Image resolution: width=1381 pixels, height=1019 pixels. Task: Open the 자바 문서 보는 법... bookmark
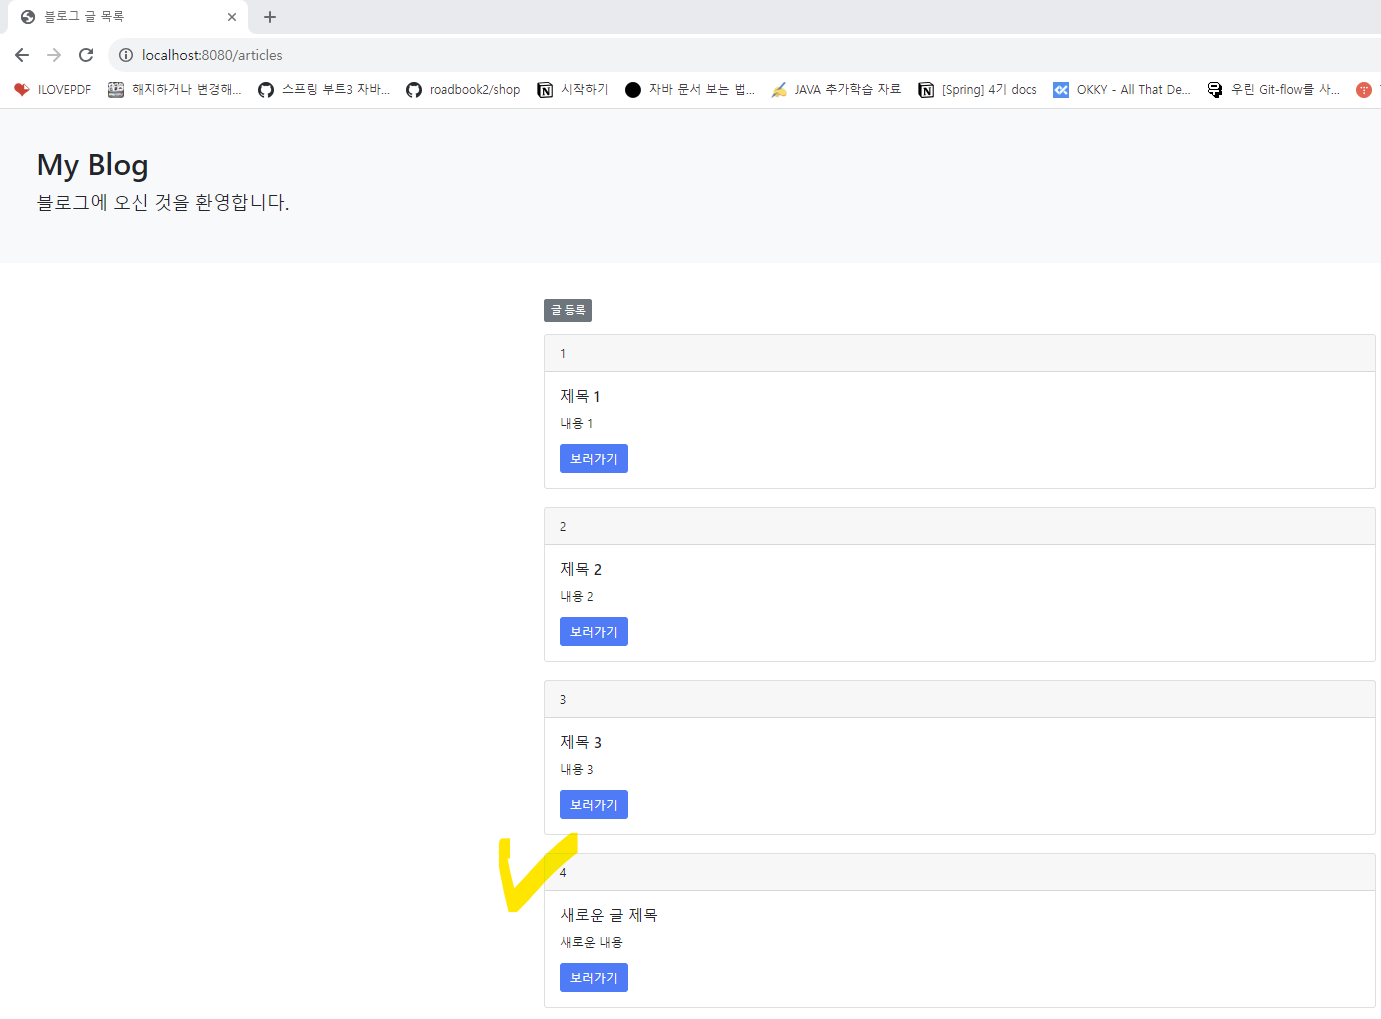click(690, 89)
